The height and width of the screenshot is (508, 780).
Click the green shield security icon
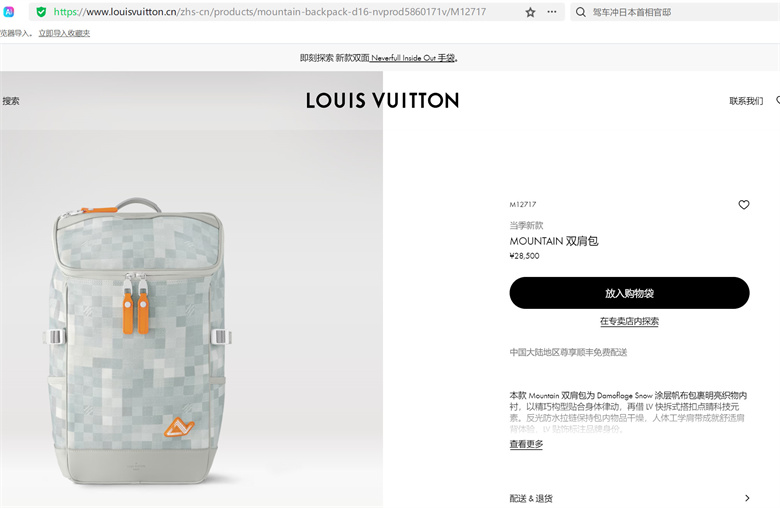tap(41, 12)
